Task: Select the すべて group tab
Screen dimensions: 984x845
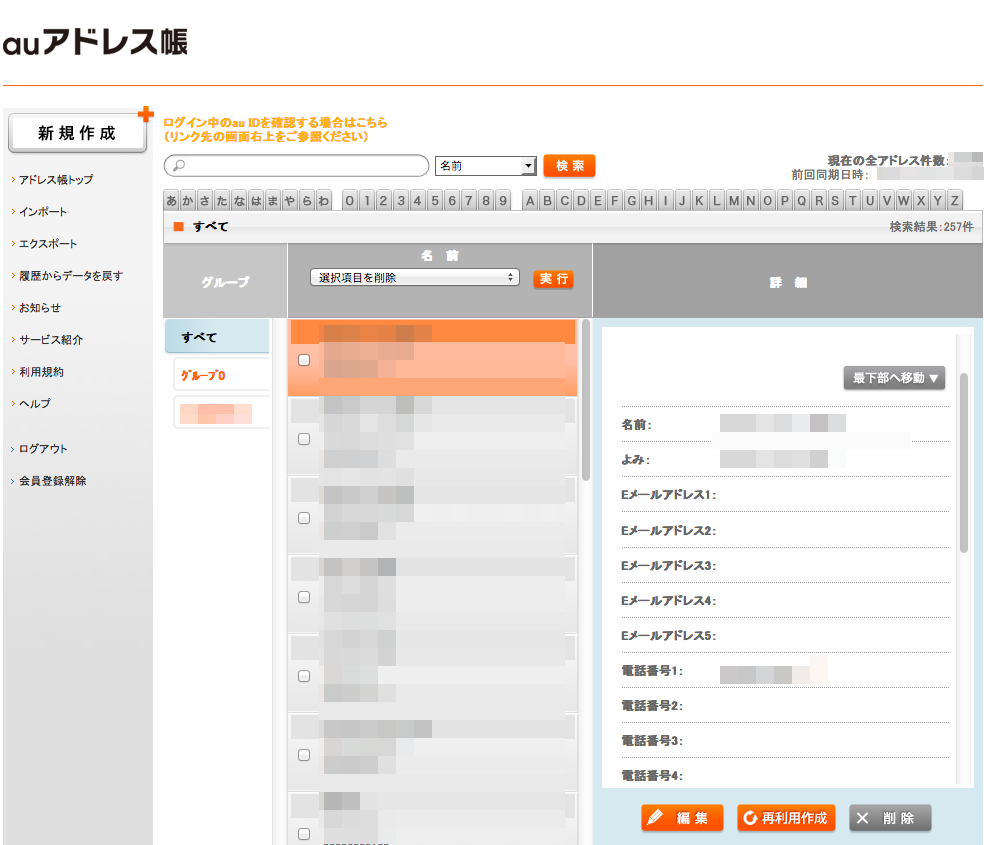Action: [x=217, y=337]
